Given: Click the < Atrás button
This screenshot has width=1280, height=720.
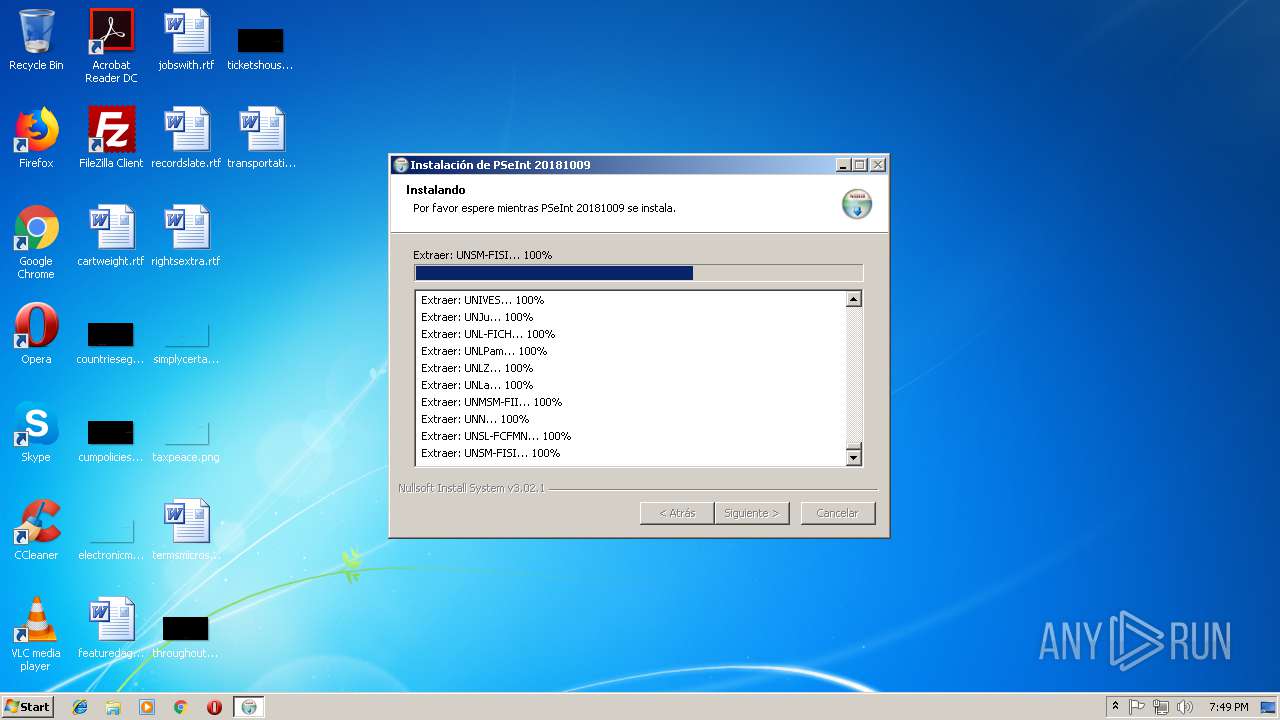Looking at the screenshot, I should tap(677, 513).
